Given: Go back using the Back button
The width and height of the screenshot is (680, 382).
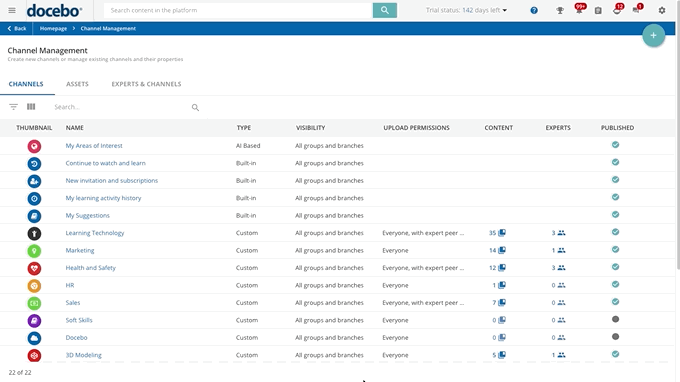Looking at the screenshot, I should [x=17, y=29].
